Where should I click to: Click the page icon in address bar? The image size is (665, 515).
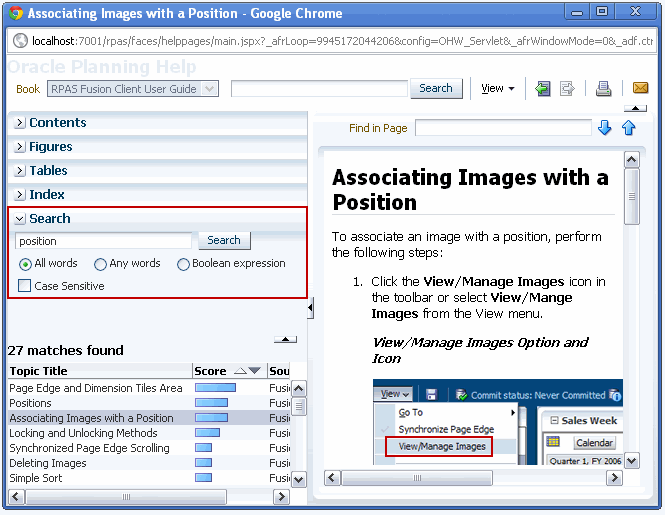pyautogui.click(x=20, y=41)
